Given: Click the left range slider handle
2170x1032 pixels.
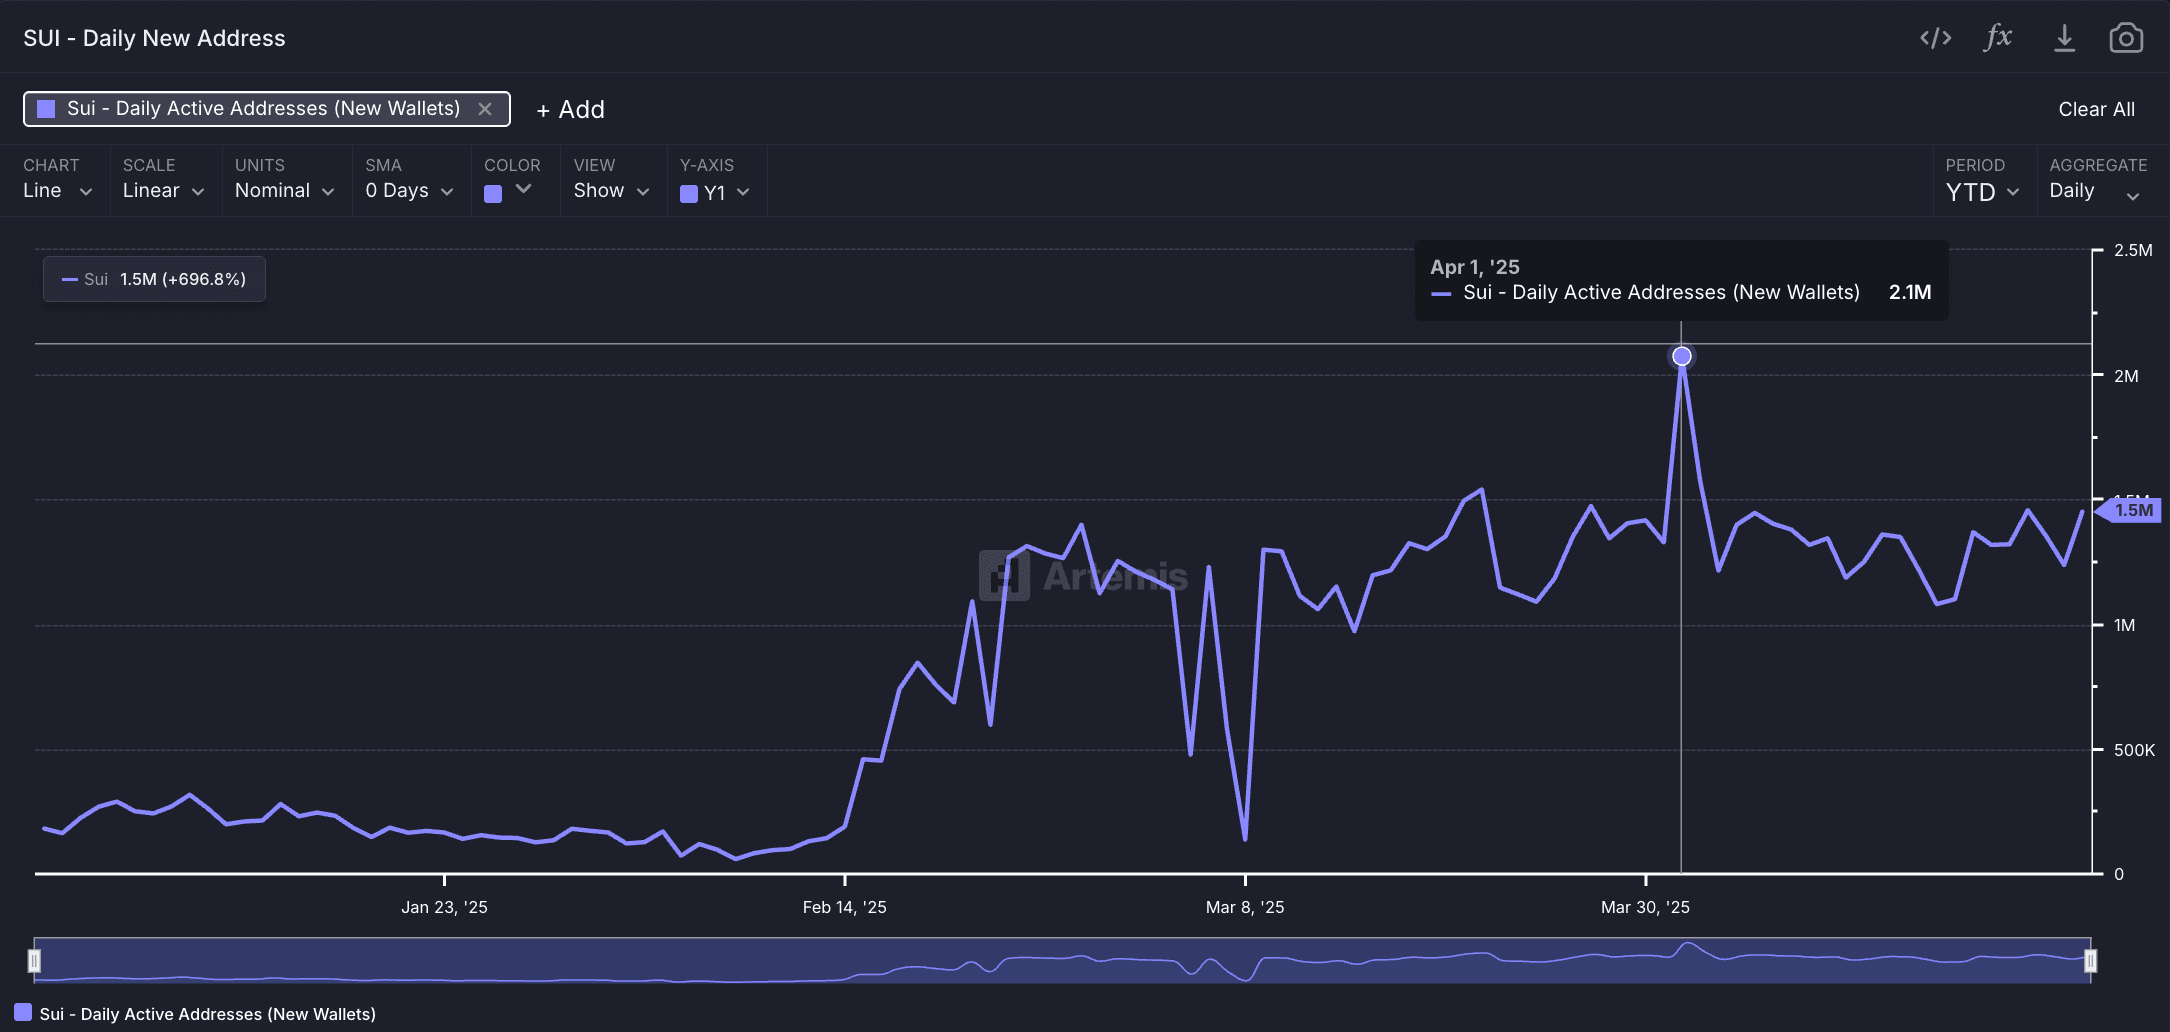Looking at the screenshot, I should click(x=34, y=961).
